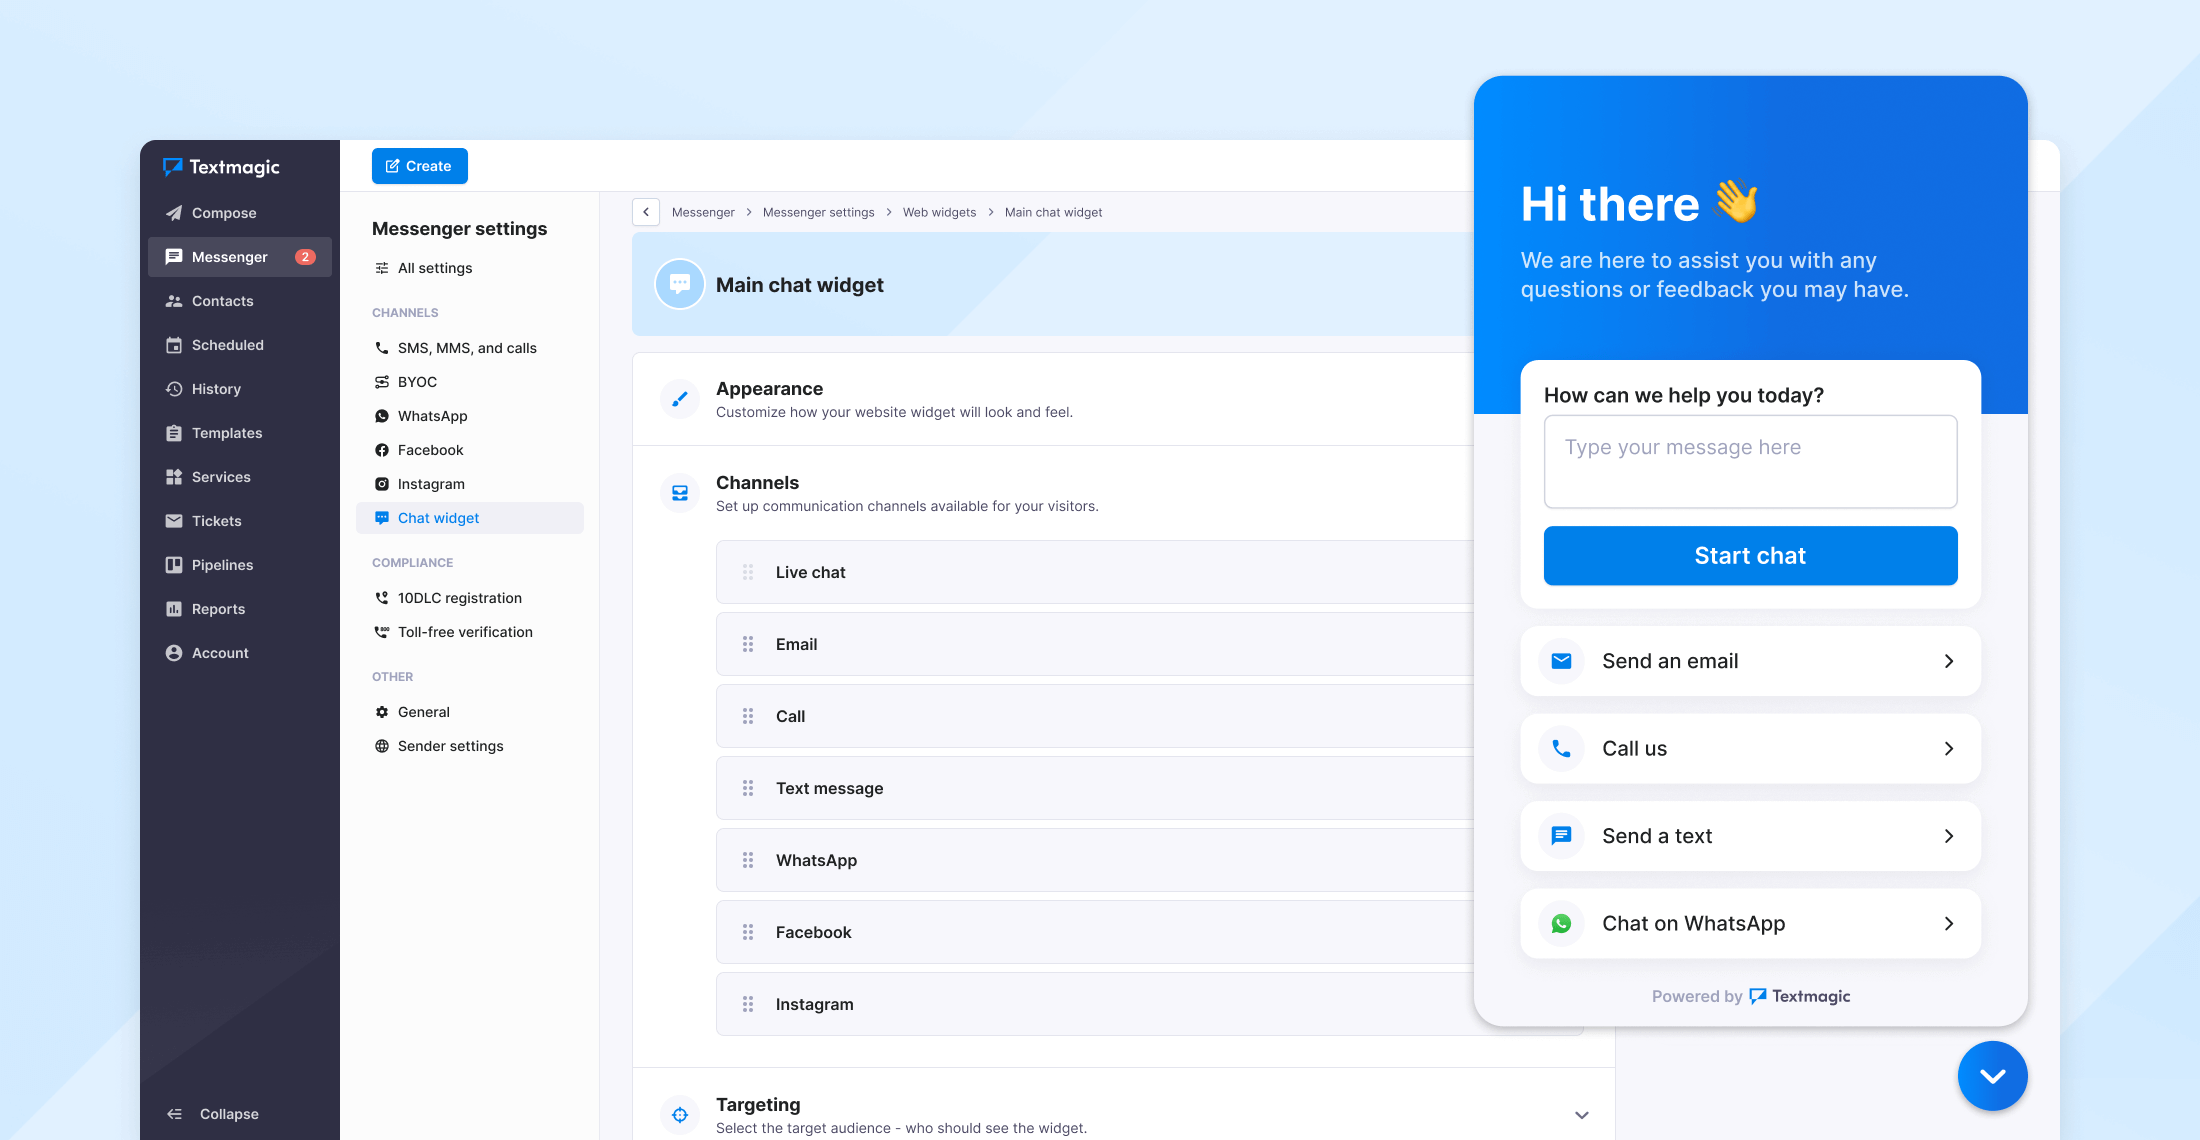Collapse the left sidebar
The image size is (2200, 1140).
213,1114
